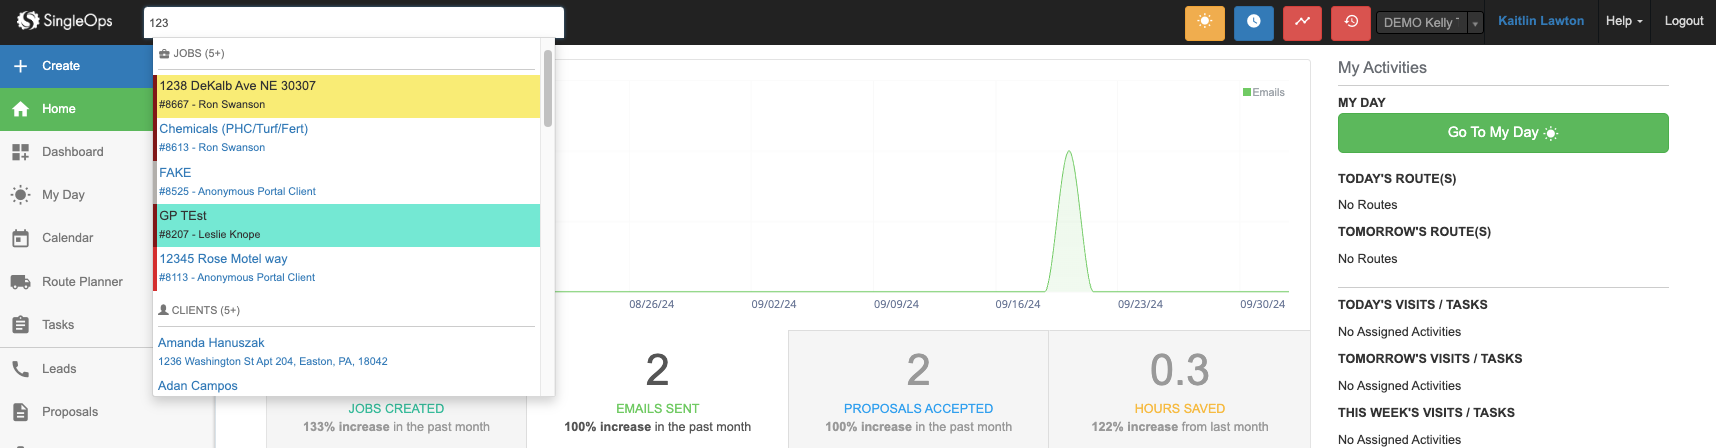
Task: Open the red trend line chart icon
Action: point(1302,23)
